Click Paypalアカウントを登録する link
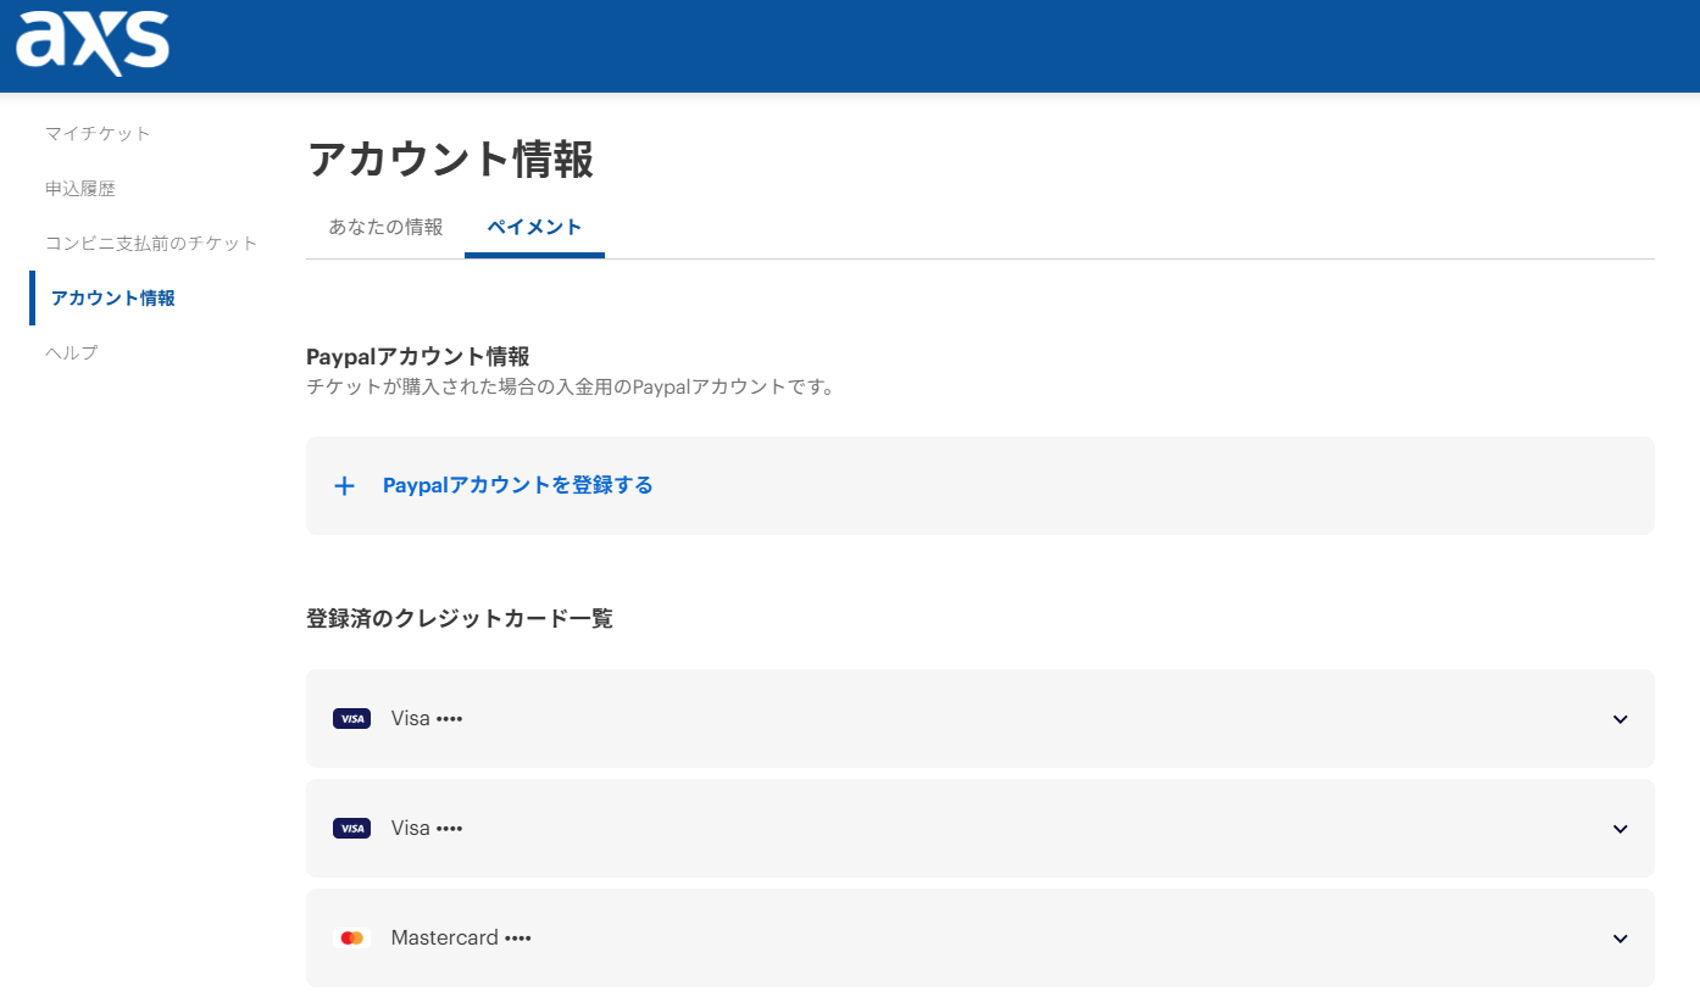Screen dimensions: 1700x1008 (517, 485)
